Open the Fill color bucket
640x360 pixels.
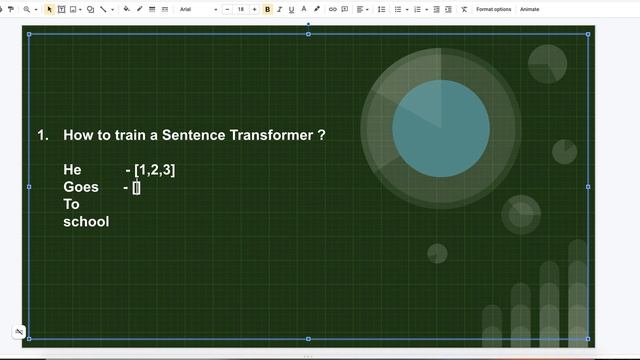click(x=127, y=9)
